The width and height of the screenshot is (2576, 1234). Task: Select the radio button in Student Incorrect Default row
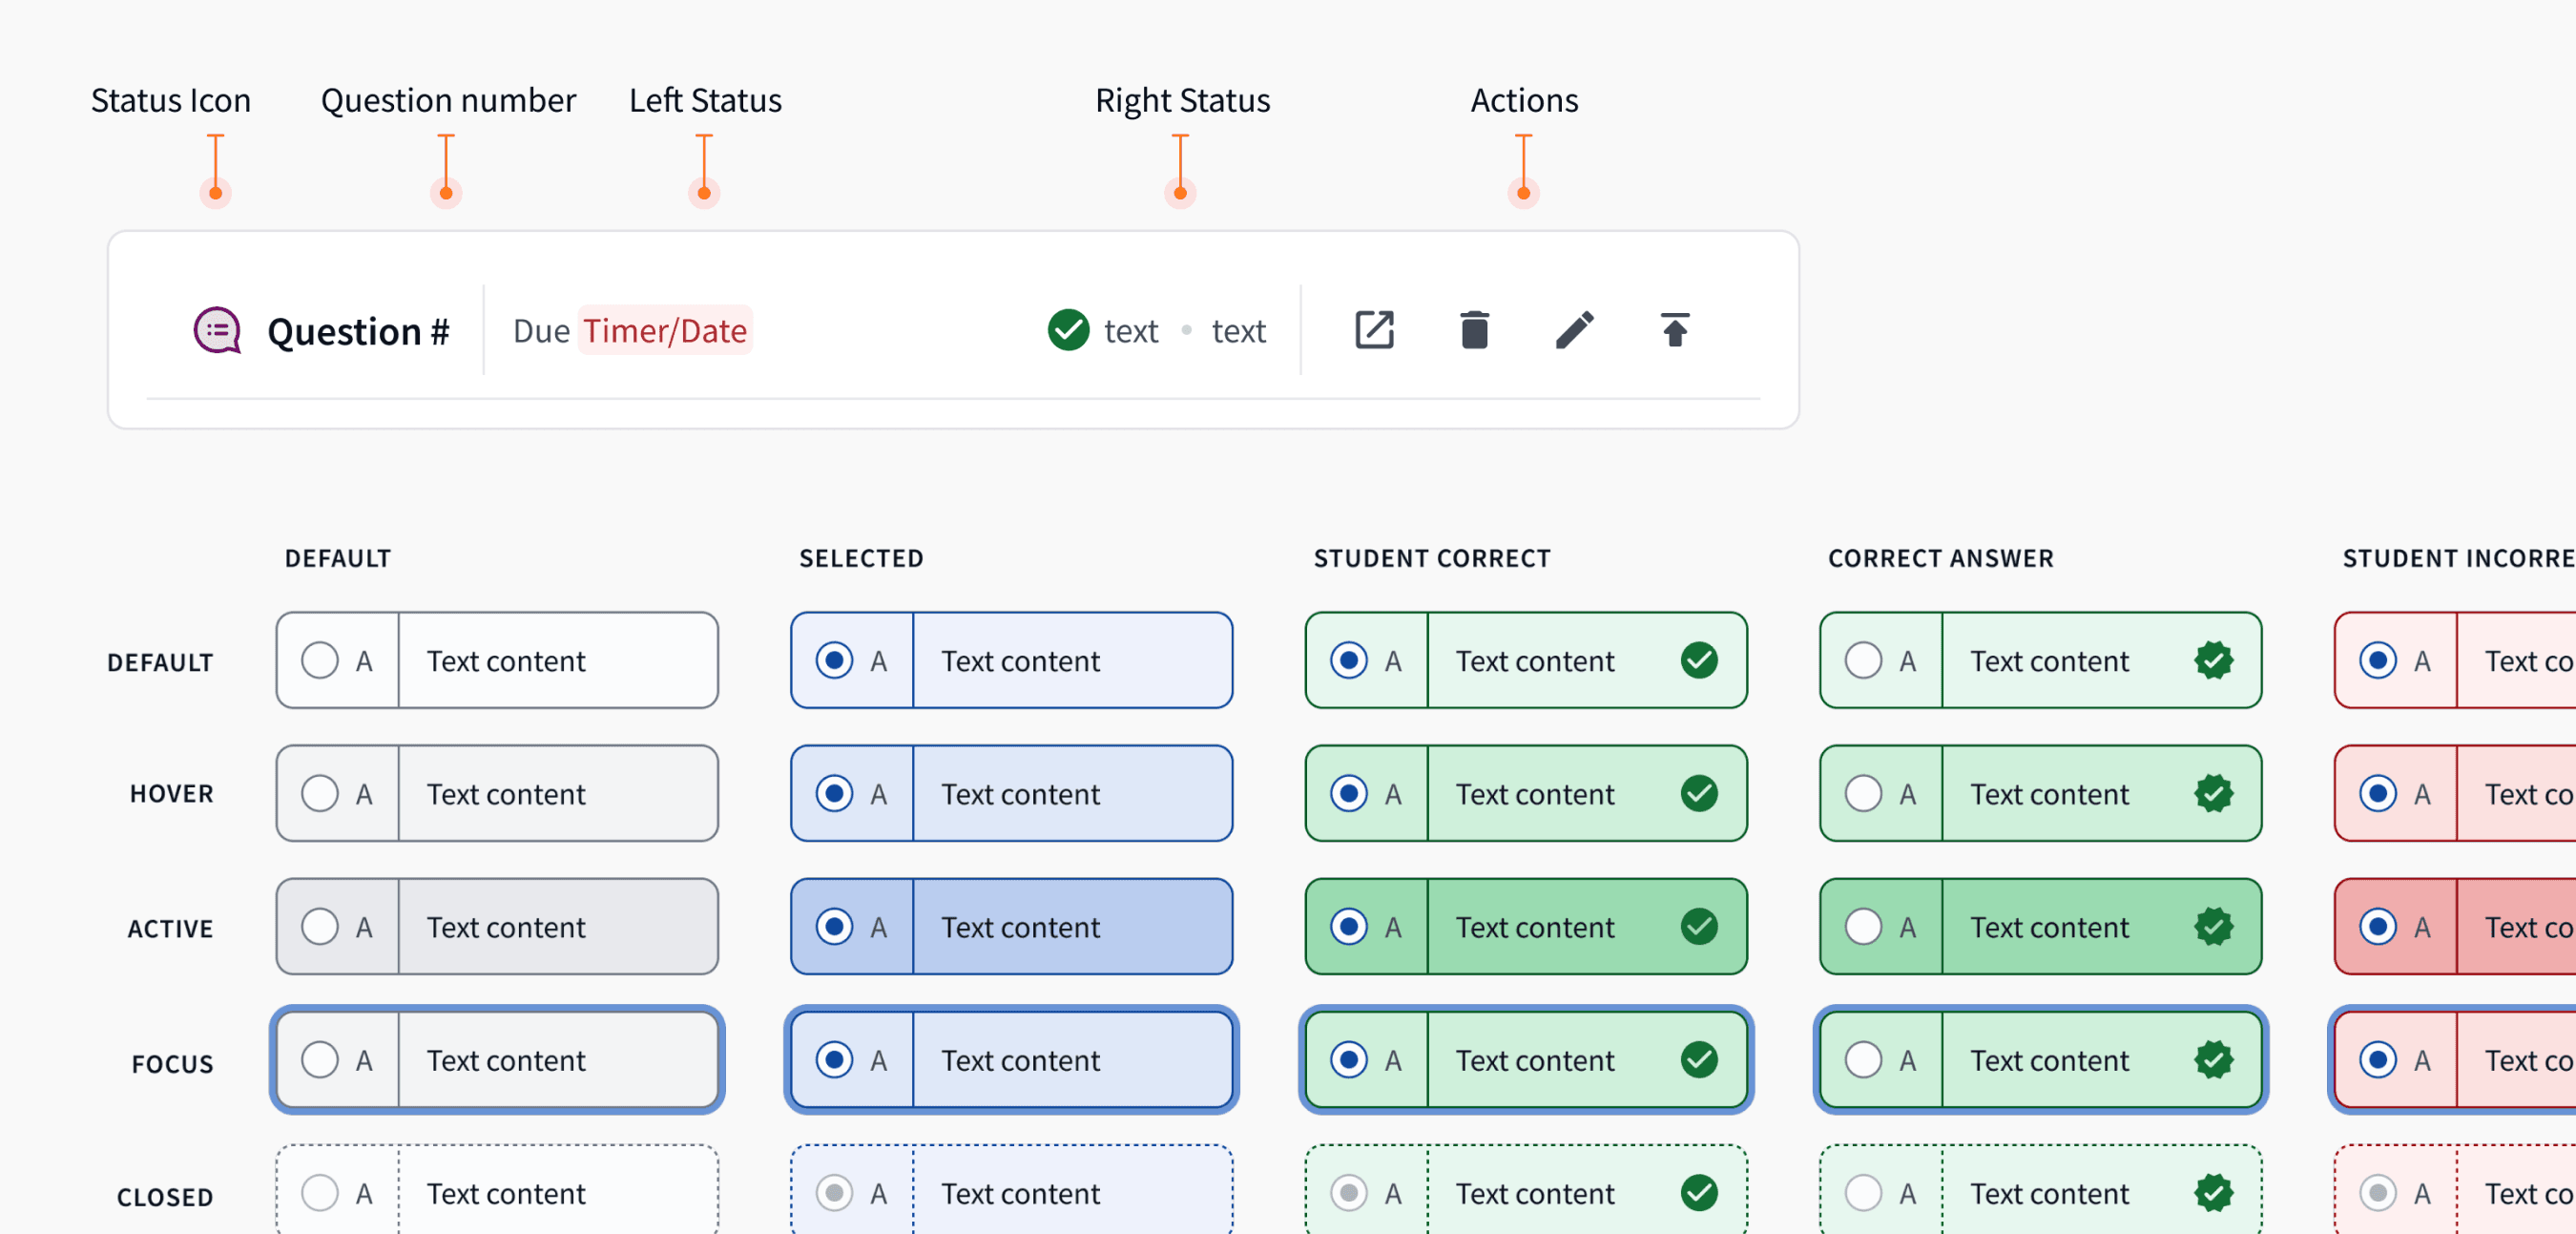(2378, 660)
